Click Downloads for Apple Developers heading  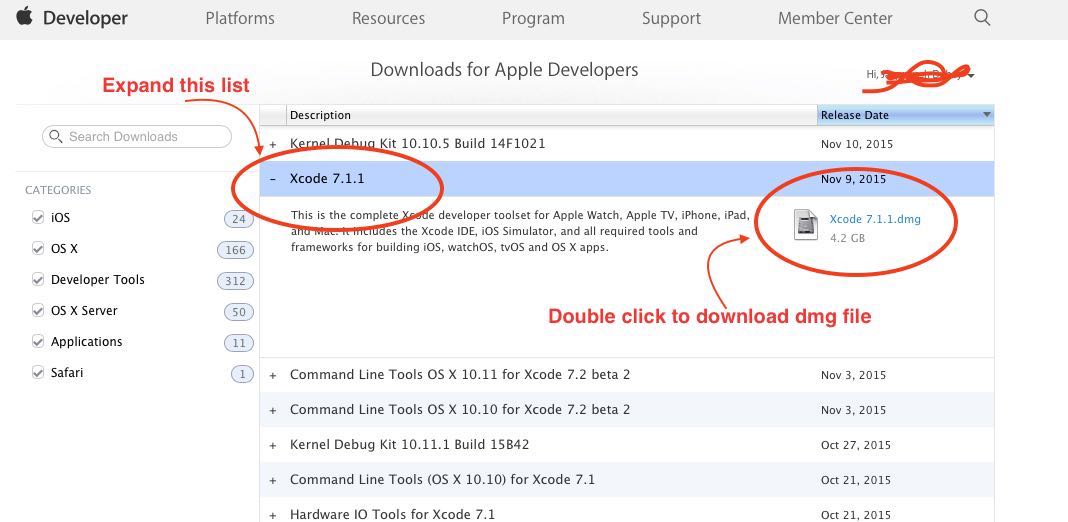pos(504,70)
